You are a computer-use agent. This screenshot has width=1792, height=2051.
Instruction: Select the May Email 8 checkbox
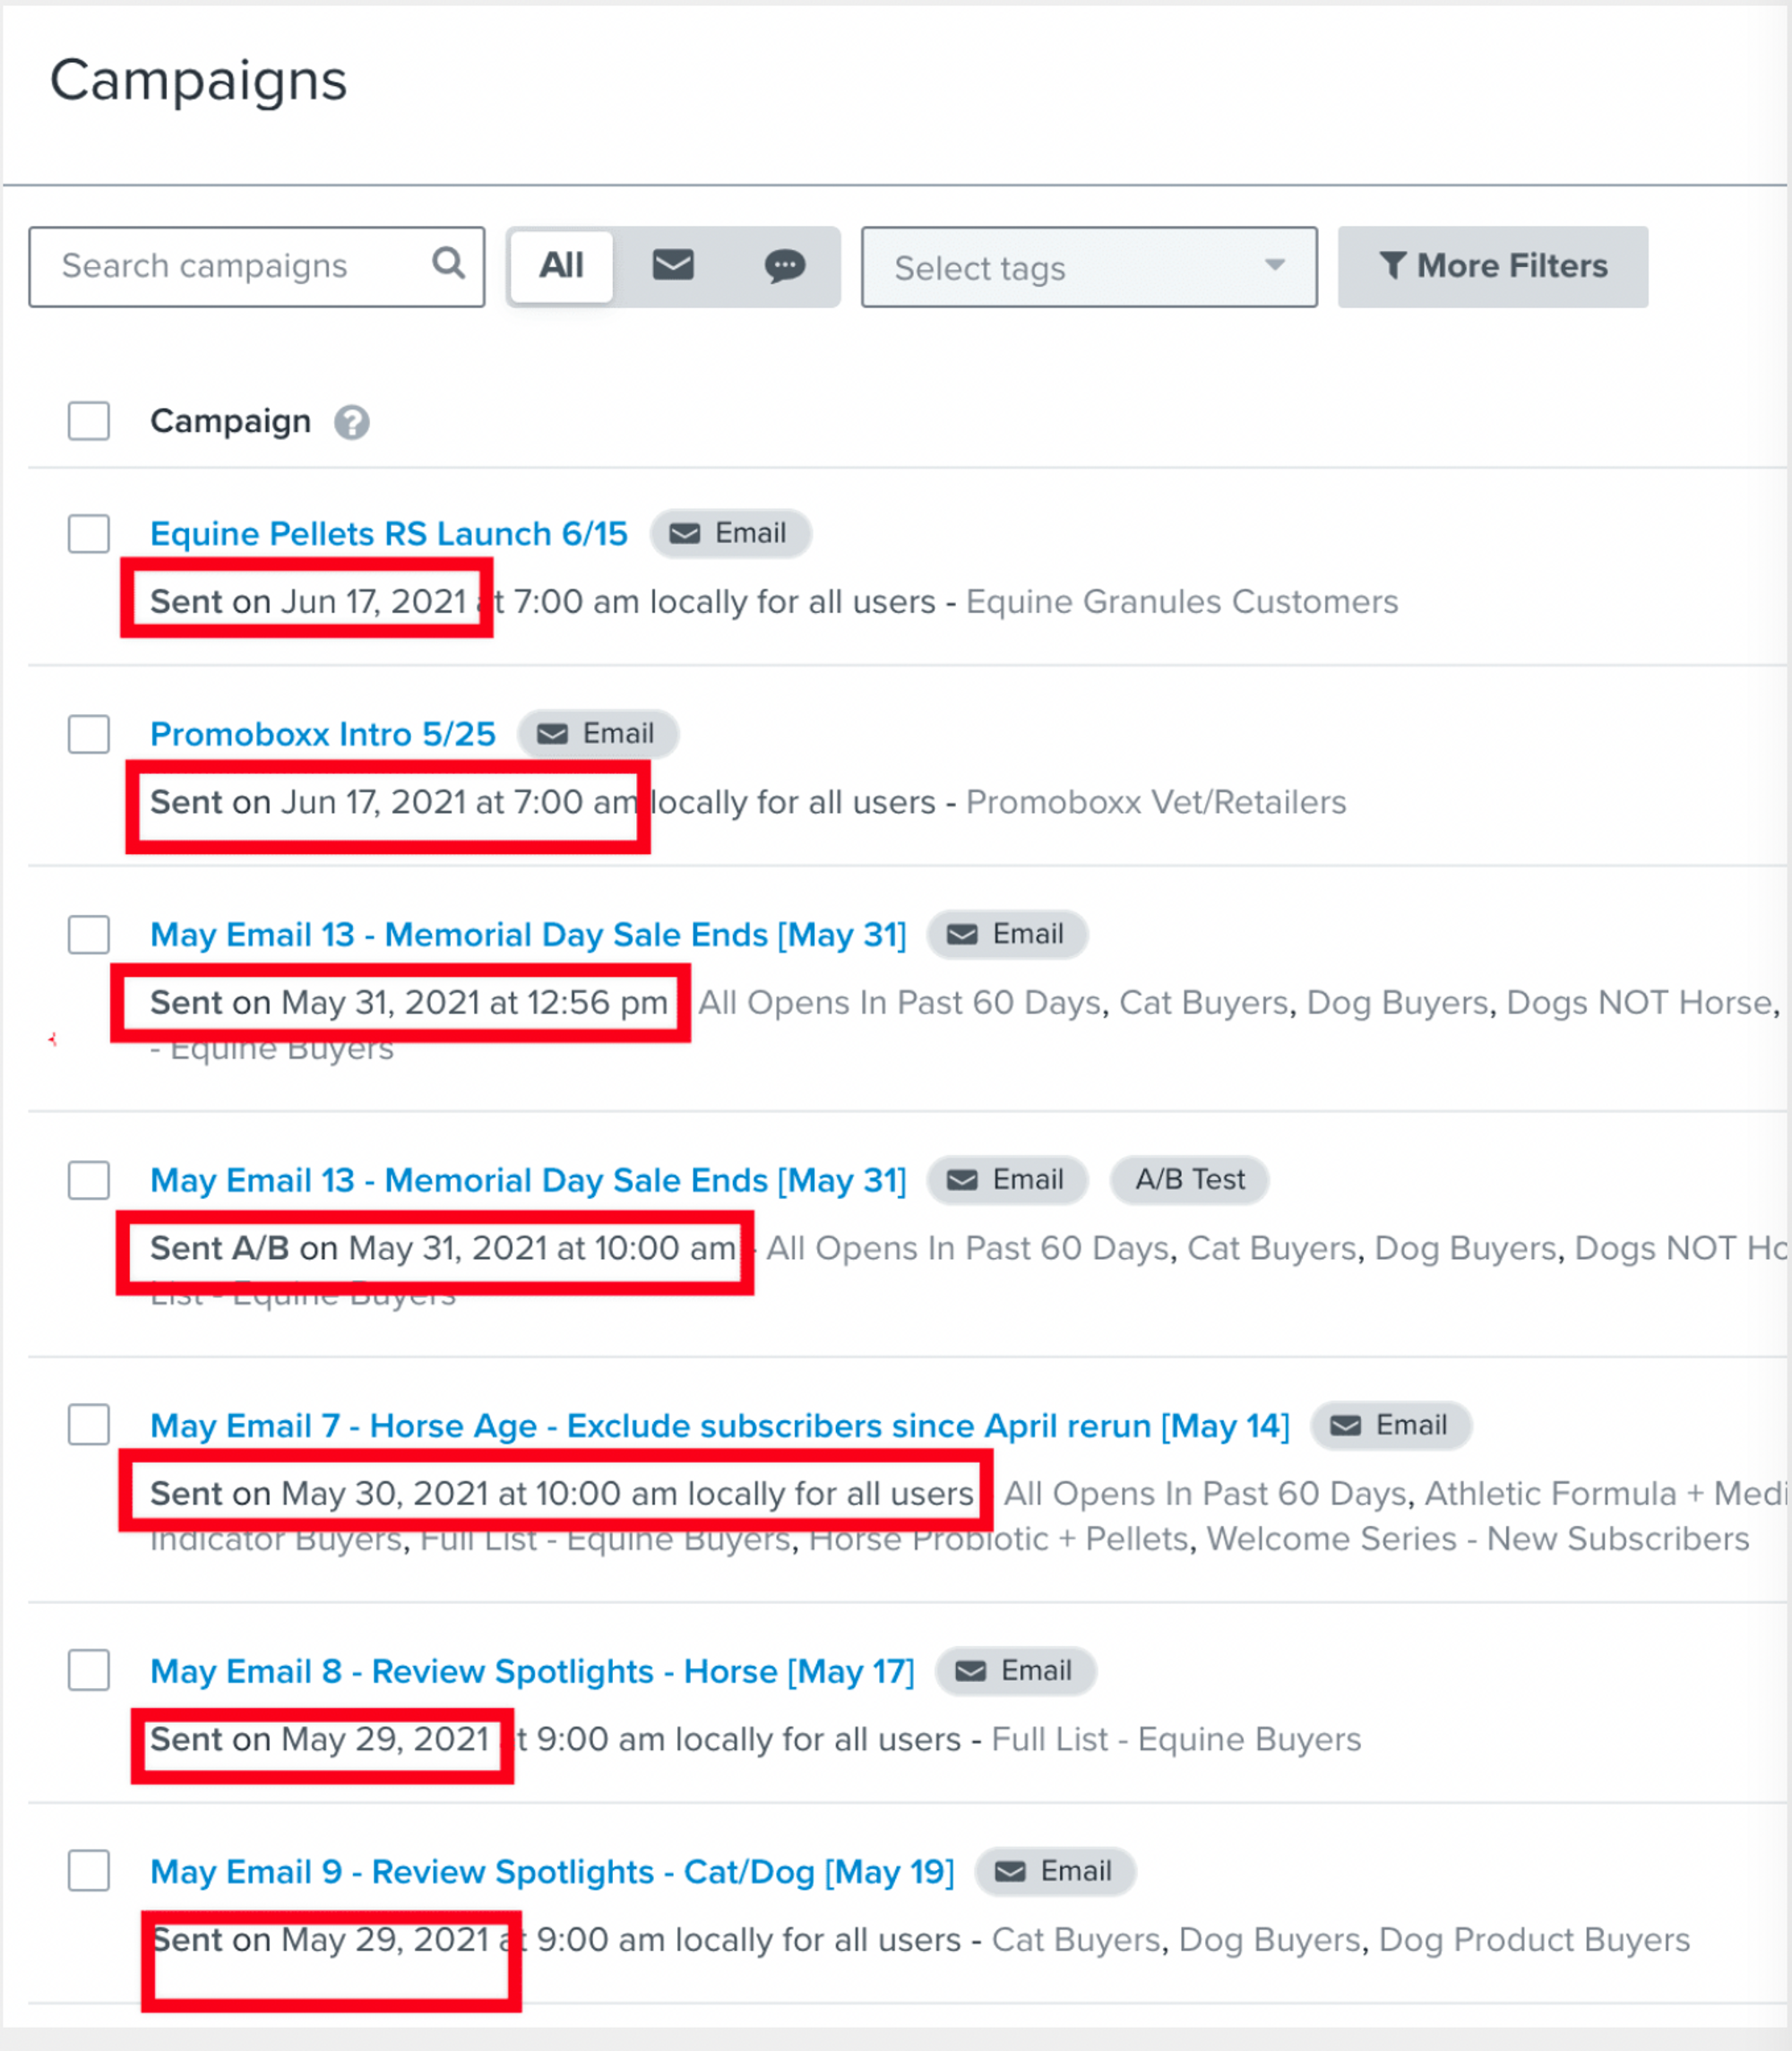(x=89, y=1670)
